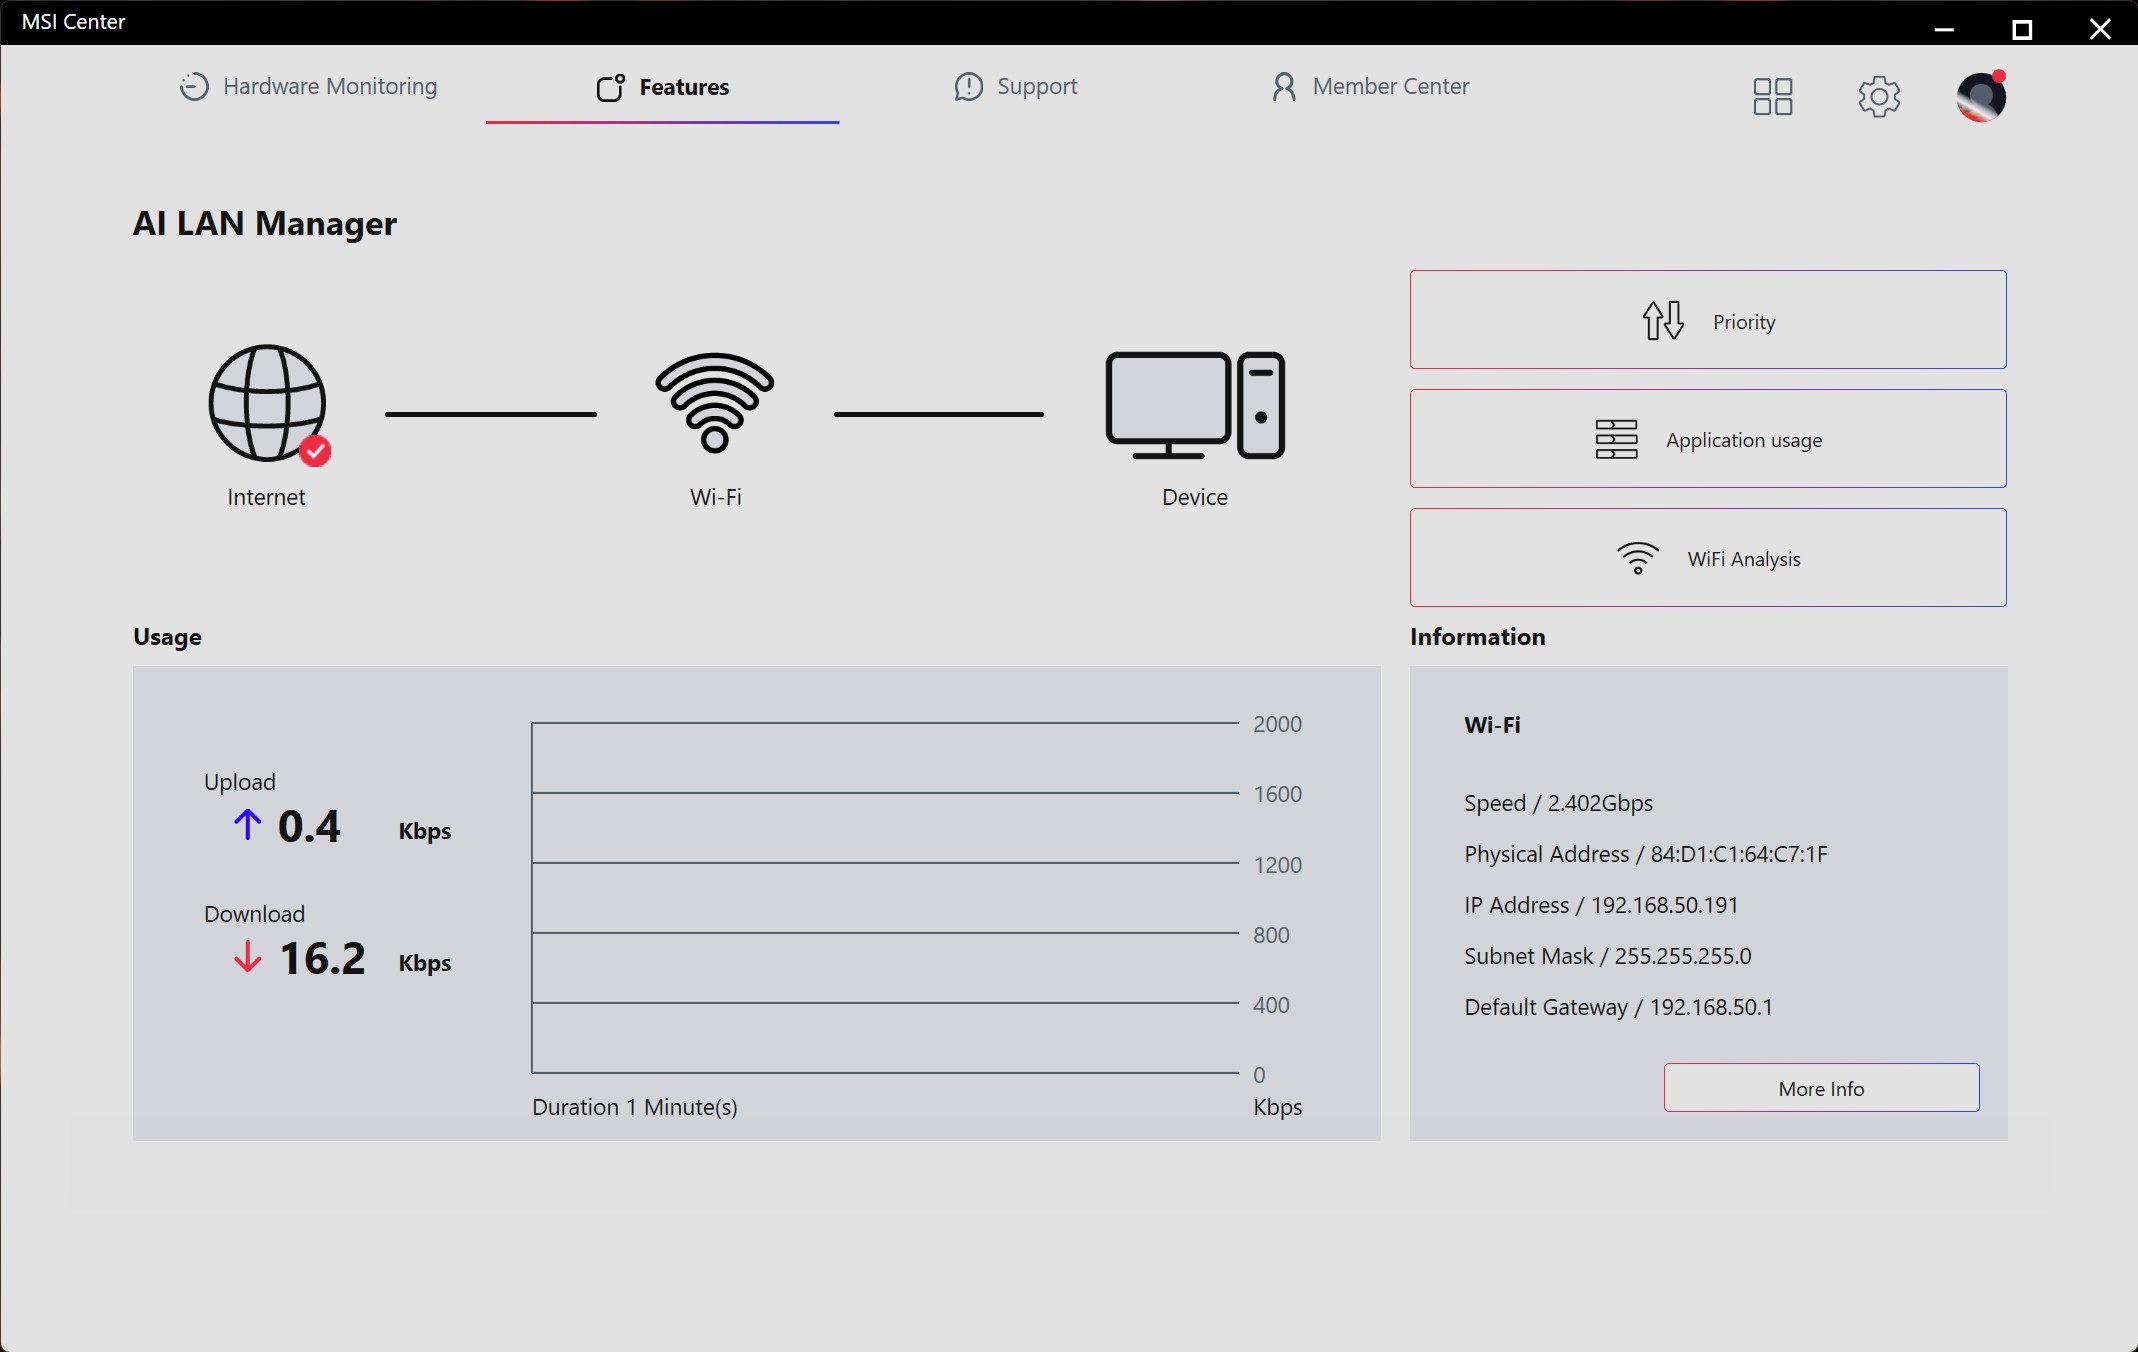
Task: Minimize the MSI Center window
Action: point(1944,29)
